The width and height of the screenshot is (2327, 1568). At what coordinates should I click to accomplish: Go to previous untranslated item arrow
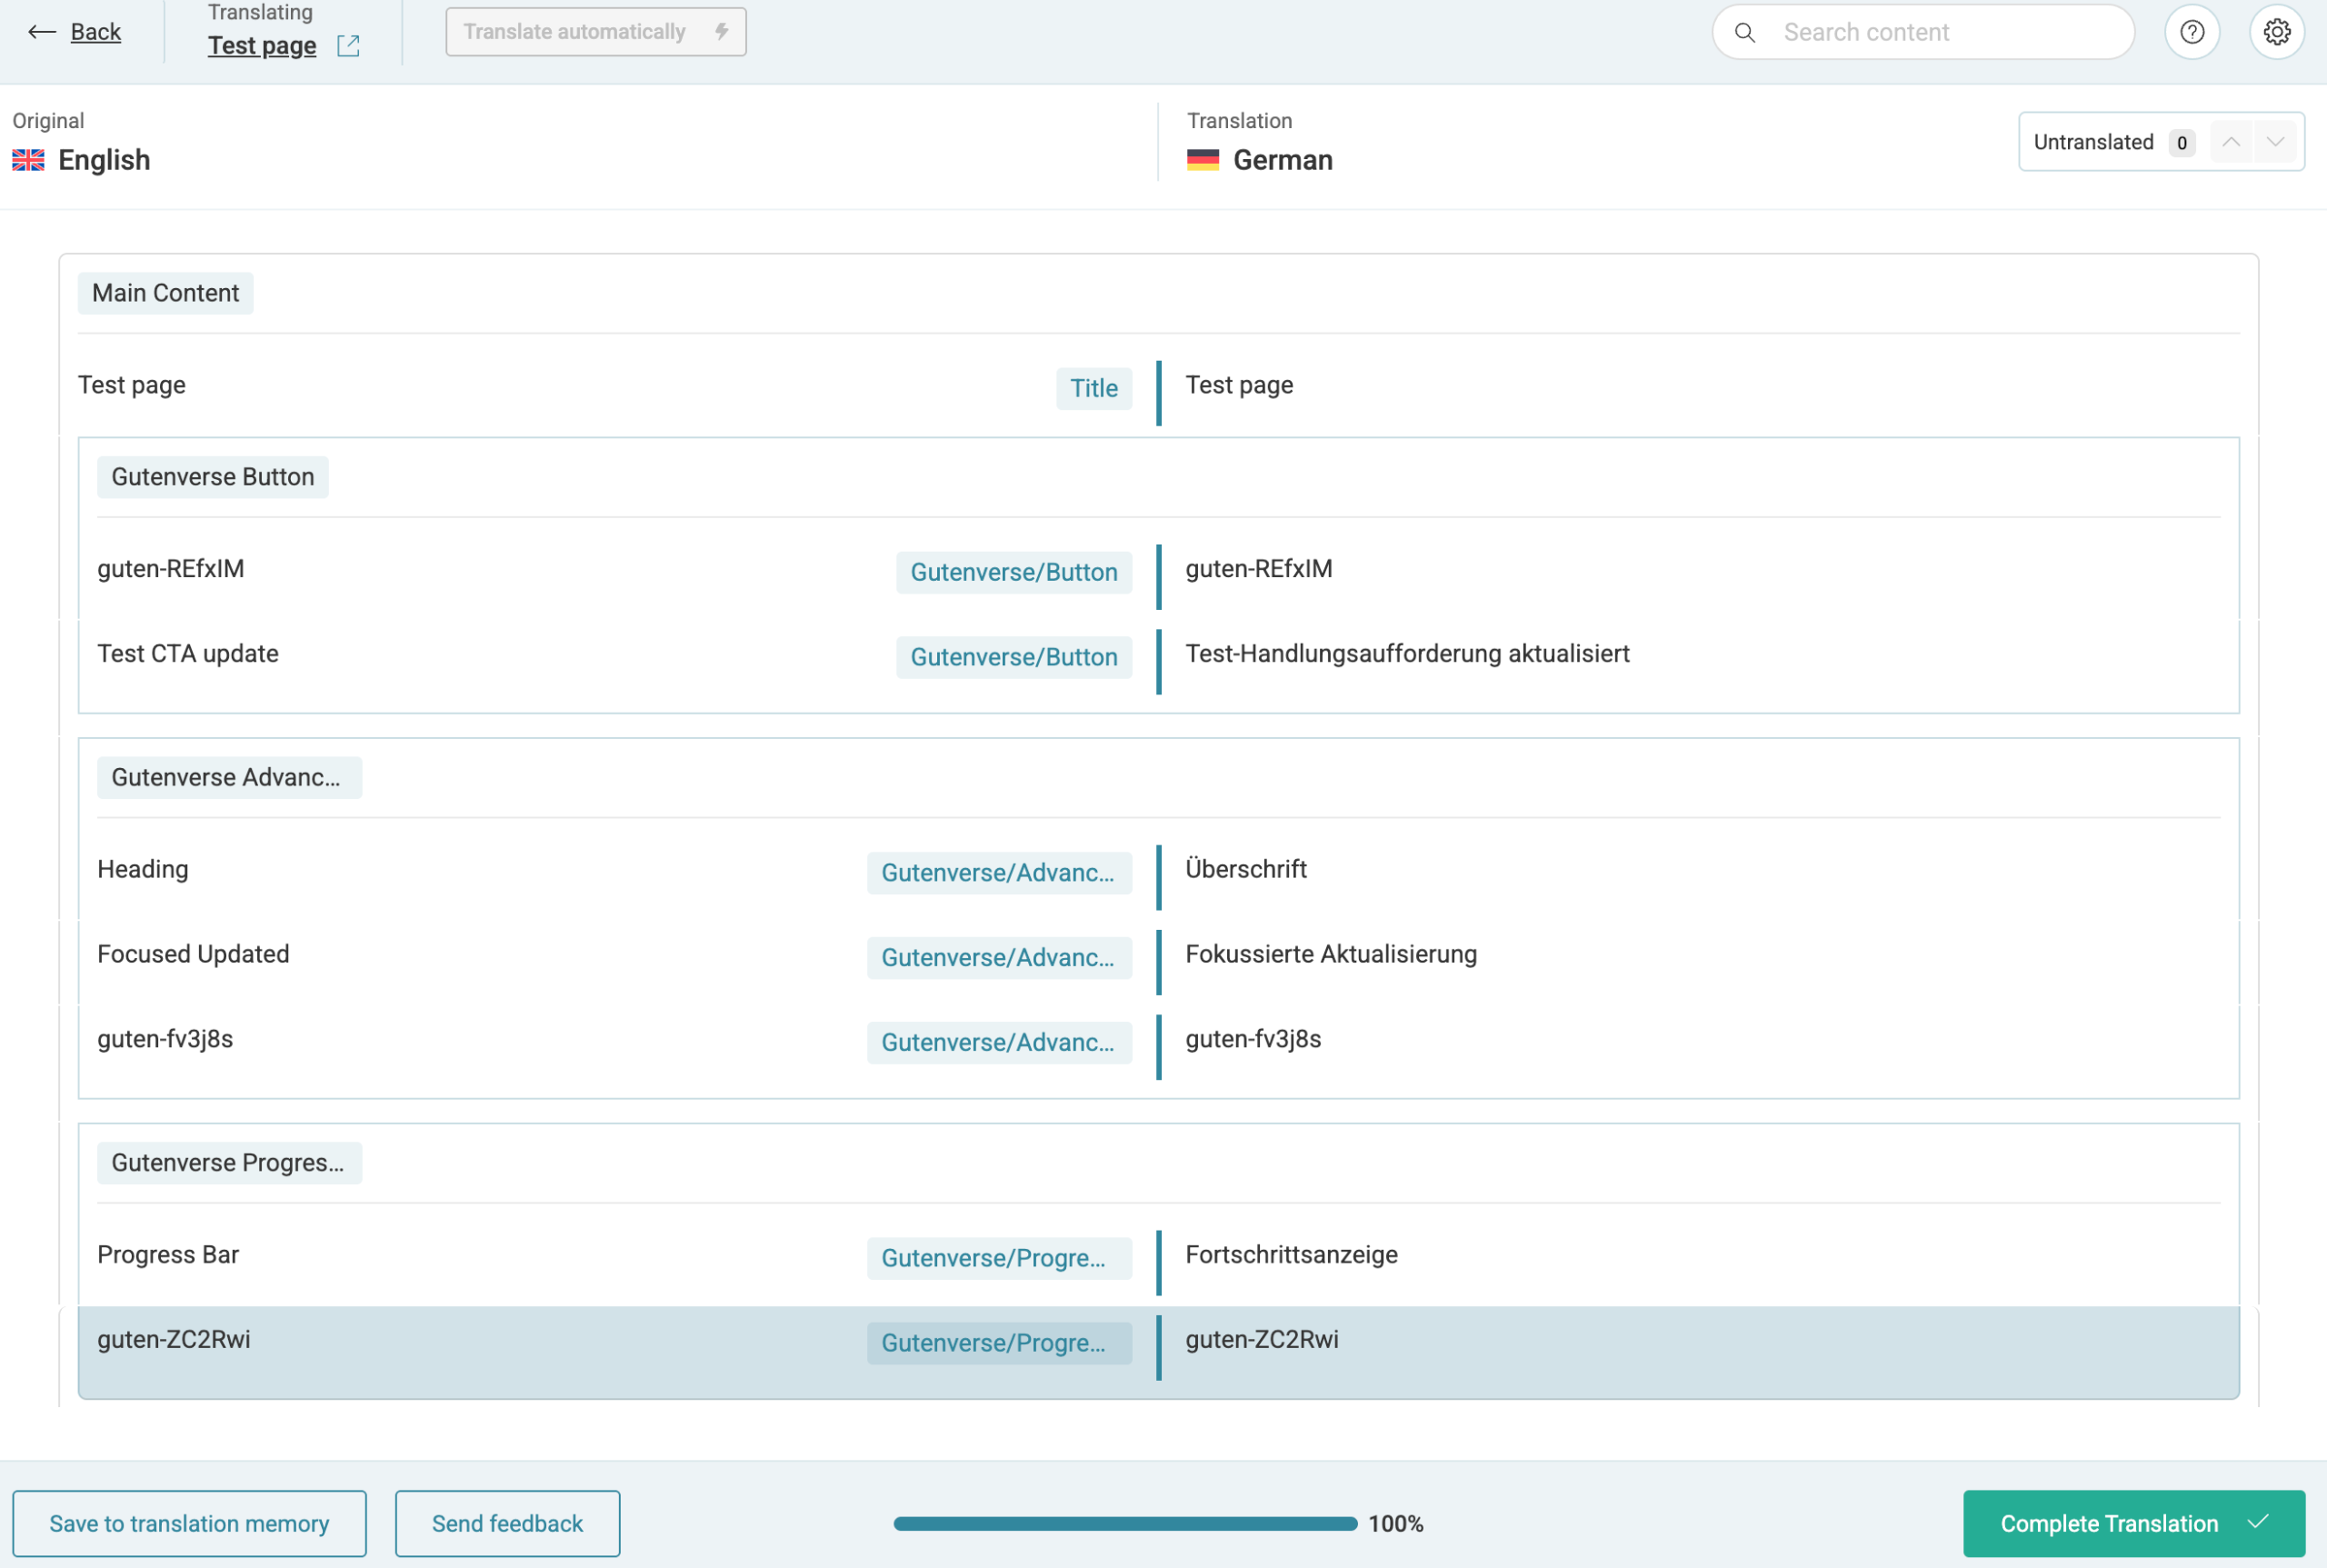2231,142
